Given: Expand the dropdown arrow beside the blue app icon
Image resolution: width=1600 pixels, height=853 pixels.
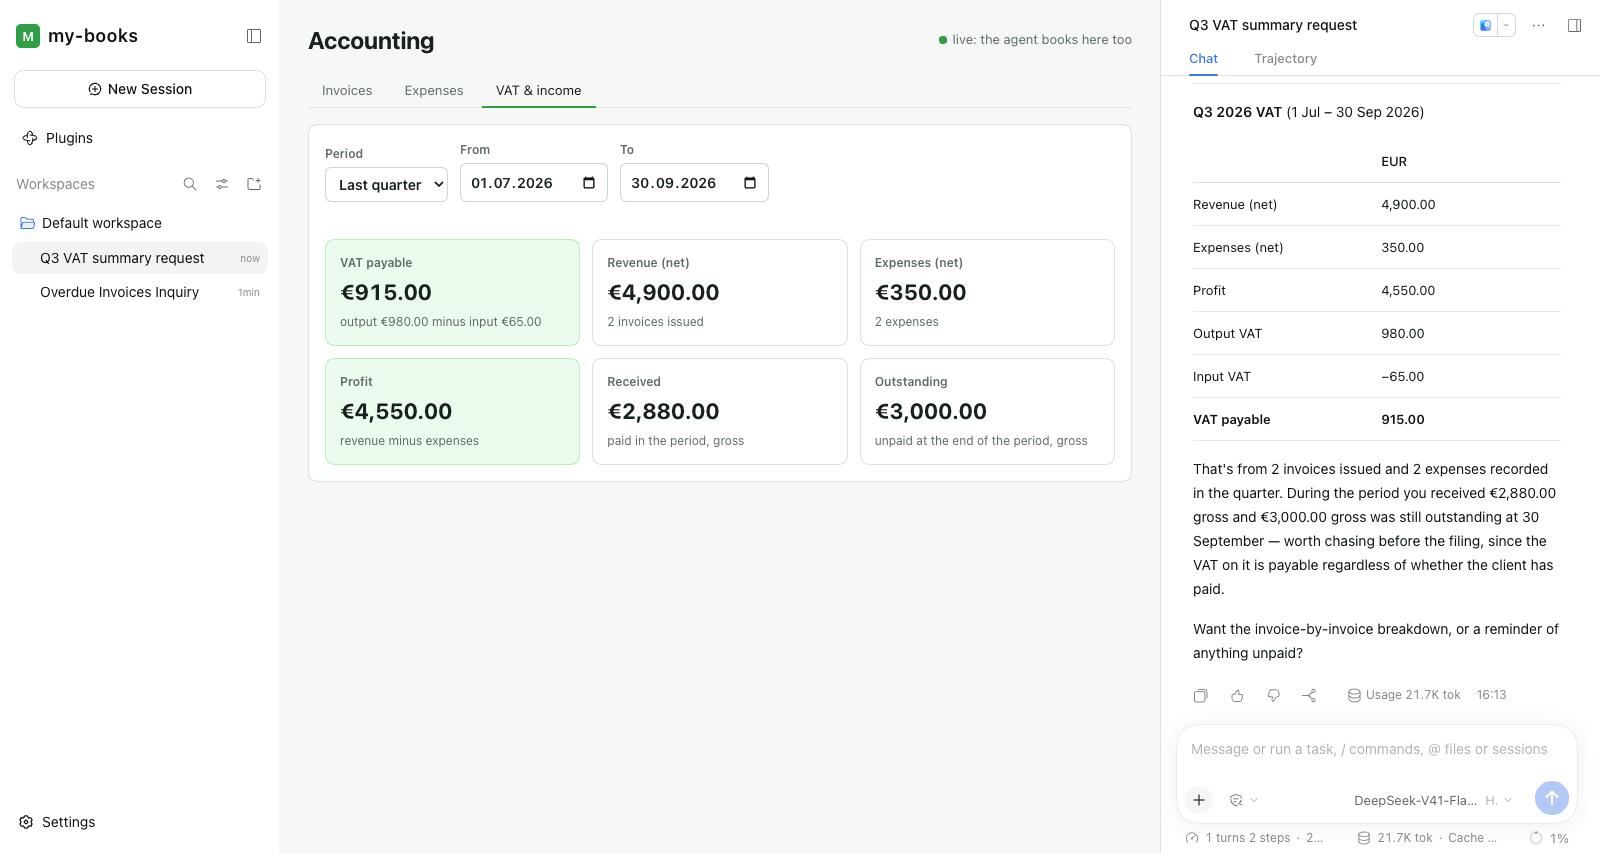Looking at the screenshot, I should point(1506,25).
